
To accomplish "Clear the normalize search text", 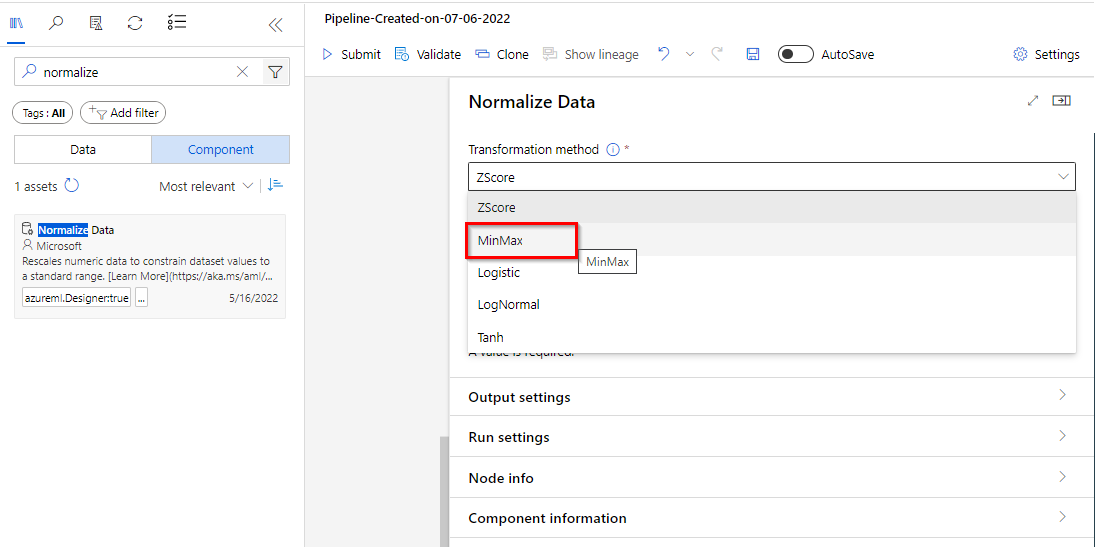I will (242, 72).
